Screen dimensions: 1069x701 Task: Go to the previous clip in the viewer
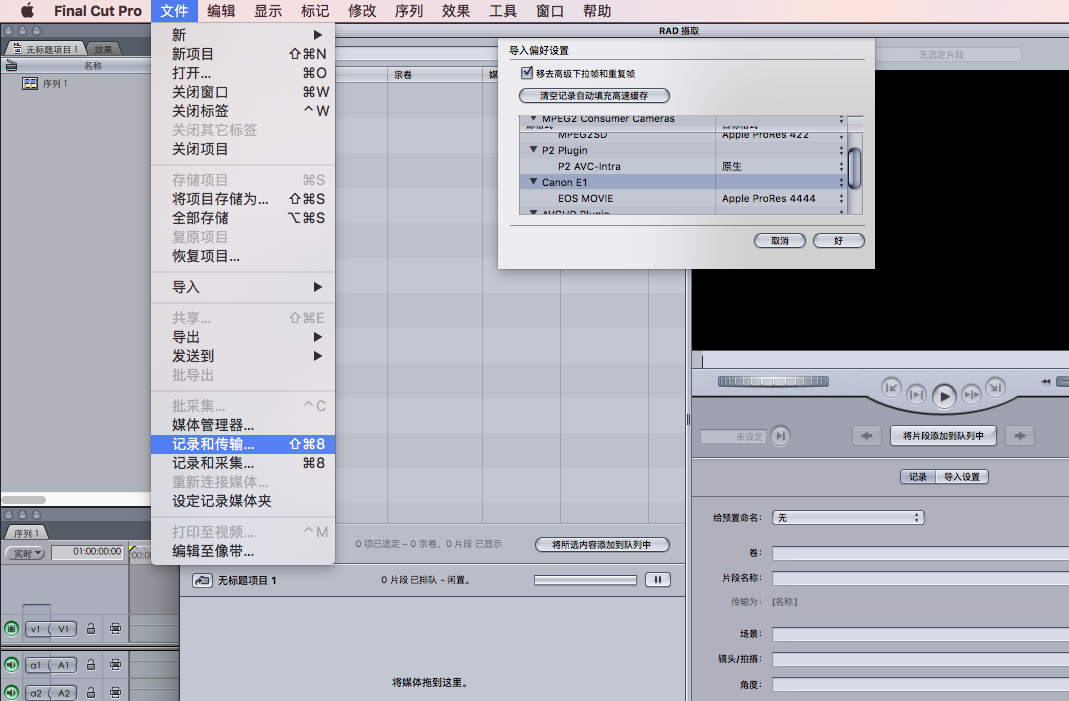[916, 394]
